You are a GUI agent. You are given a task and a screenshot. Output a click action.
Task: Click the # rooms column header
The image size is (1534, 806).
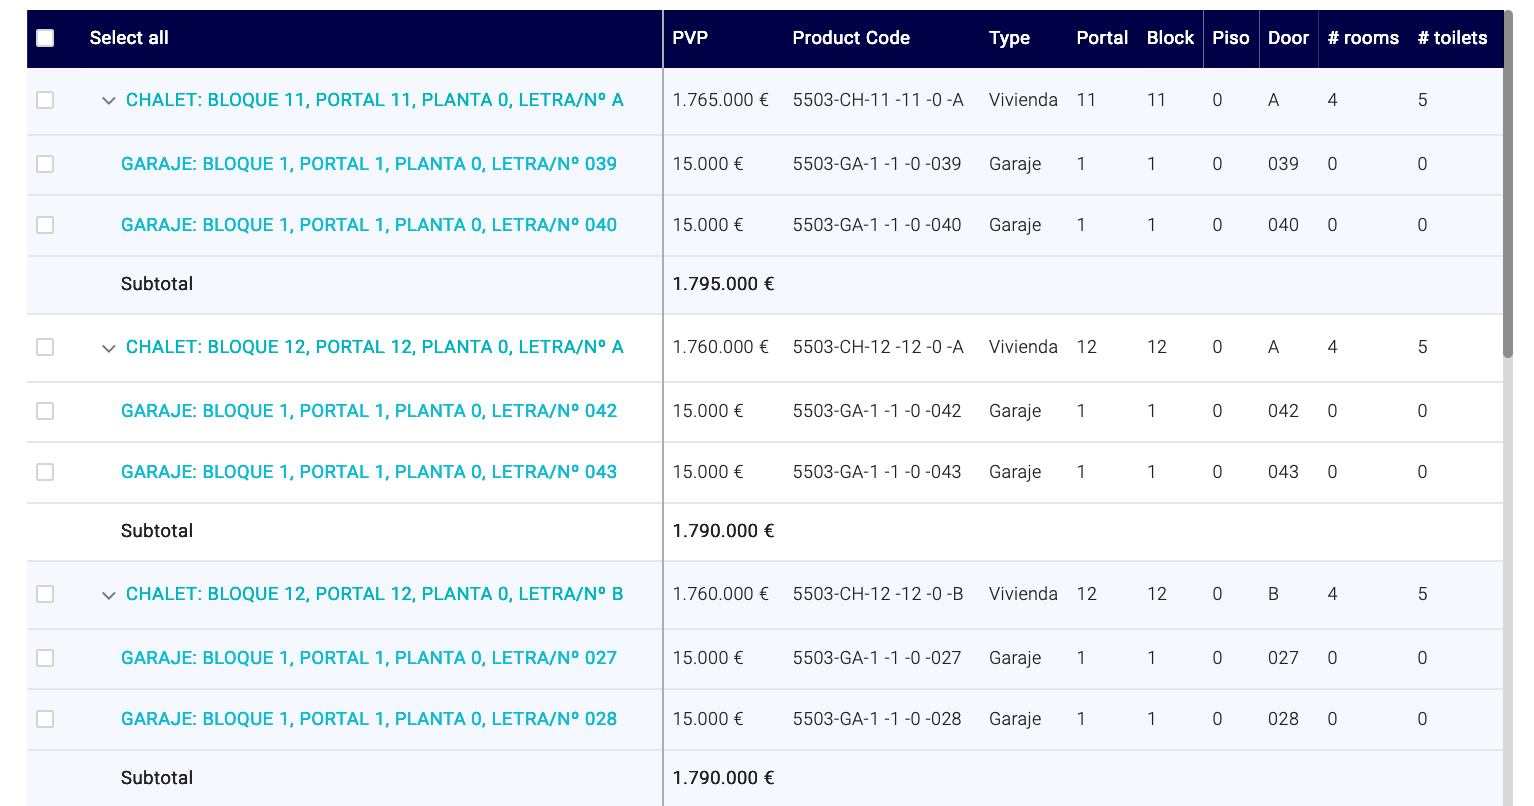[x=1363, y=38]
